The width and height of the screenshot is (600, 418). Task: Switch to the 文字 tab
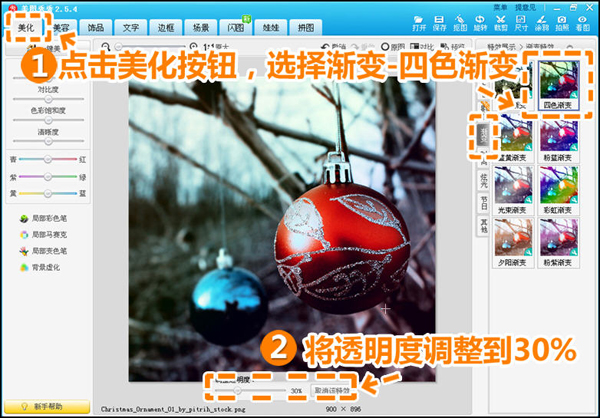[x=130, y=27]
